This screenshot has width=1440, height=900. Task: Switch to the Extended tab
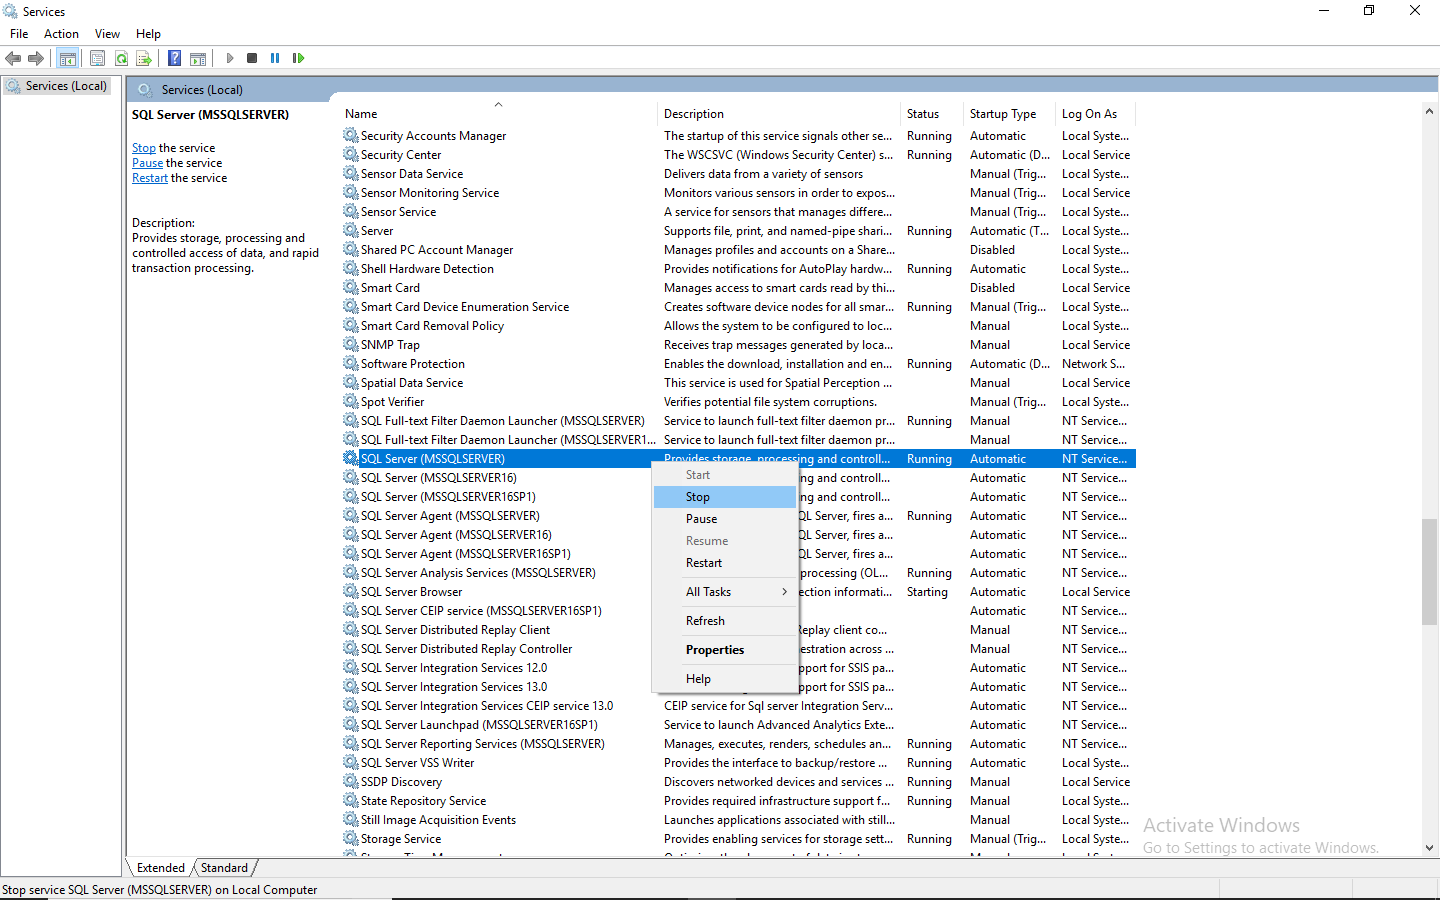pyautogui.click(x=161, y=868)
